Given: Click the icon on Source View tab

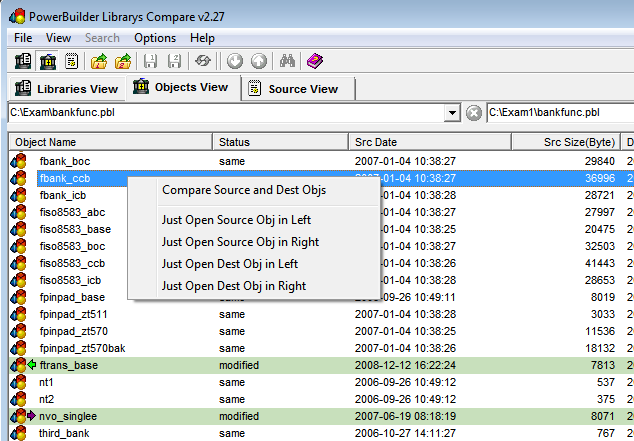Looking at the screenshot, I should [x=255, y=88].
